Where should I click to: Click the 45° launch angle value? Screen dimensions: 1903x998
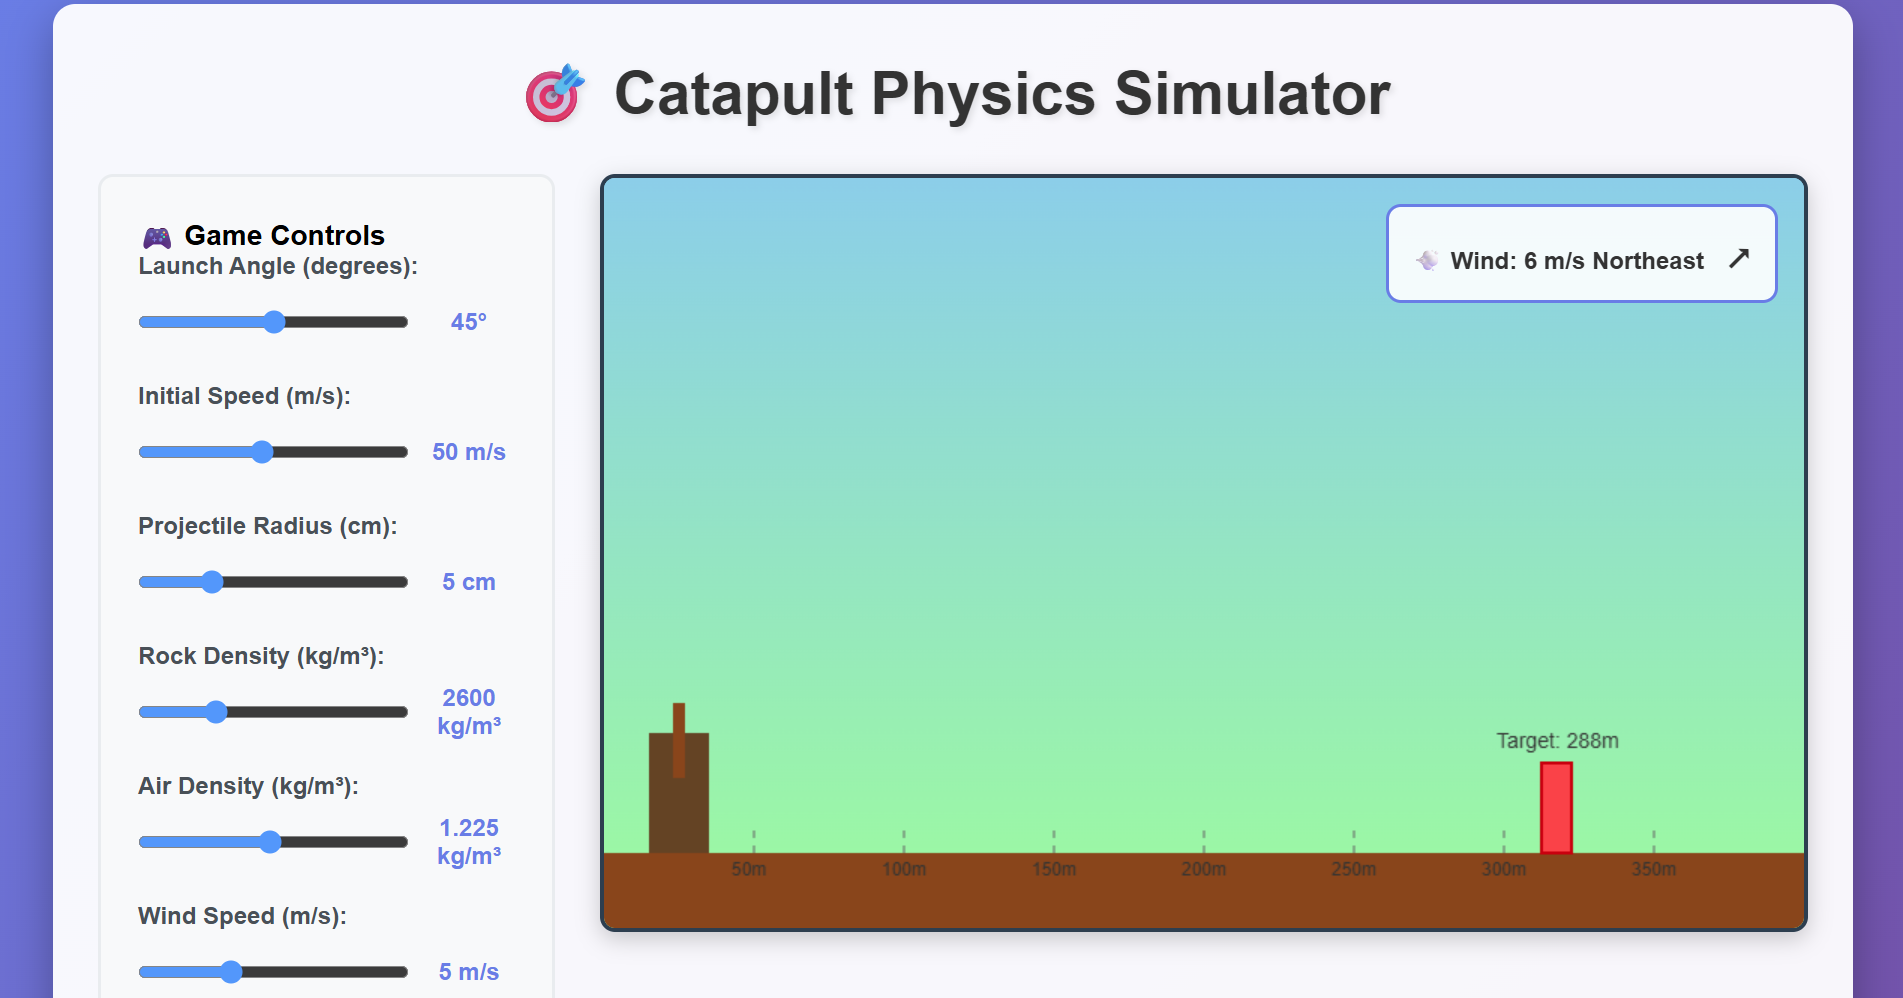[x=468, y=322]
